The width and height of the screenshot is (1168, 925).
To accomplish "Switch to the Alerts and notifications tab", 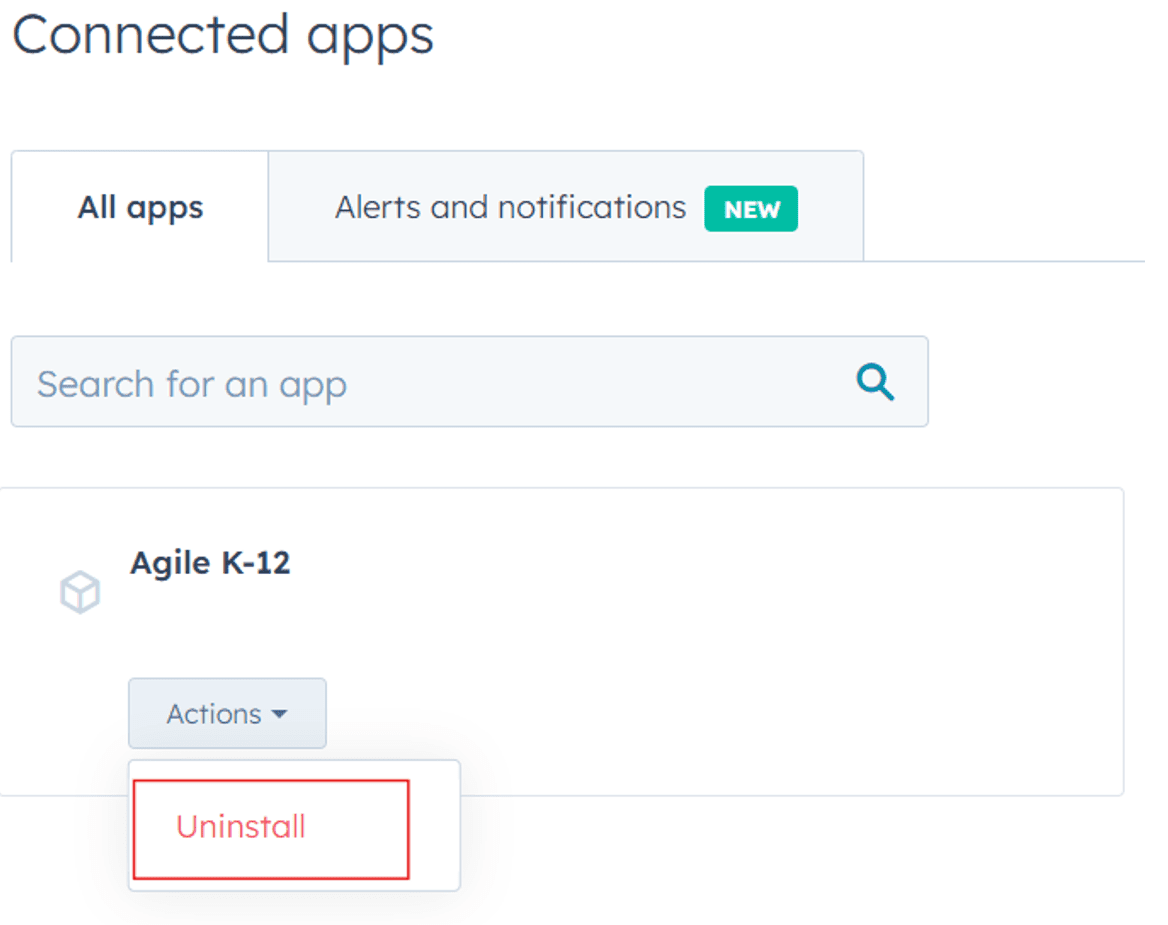I will (510, 207).
